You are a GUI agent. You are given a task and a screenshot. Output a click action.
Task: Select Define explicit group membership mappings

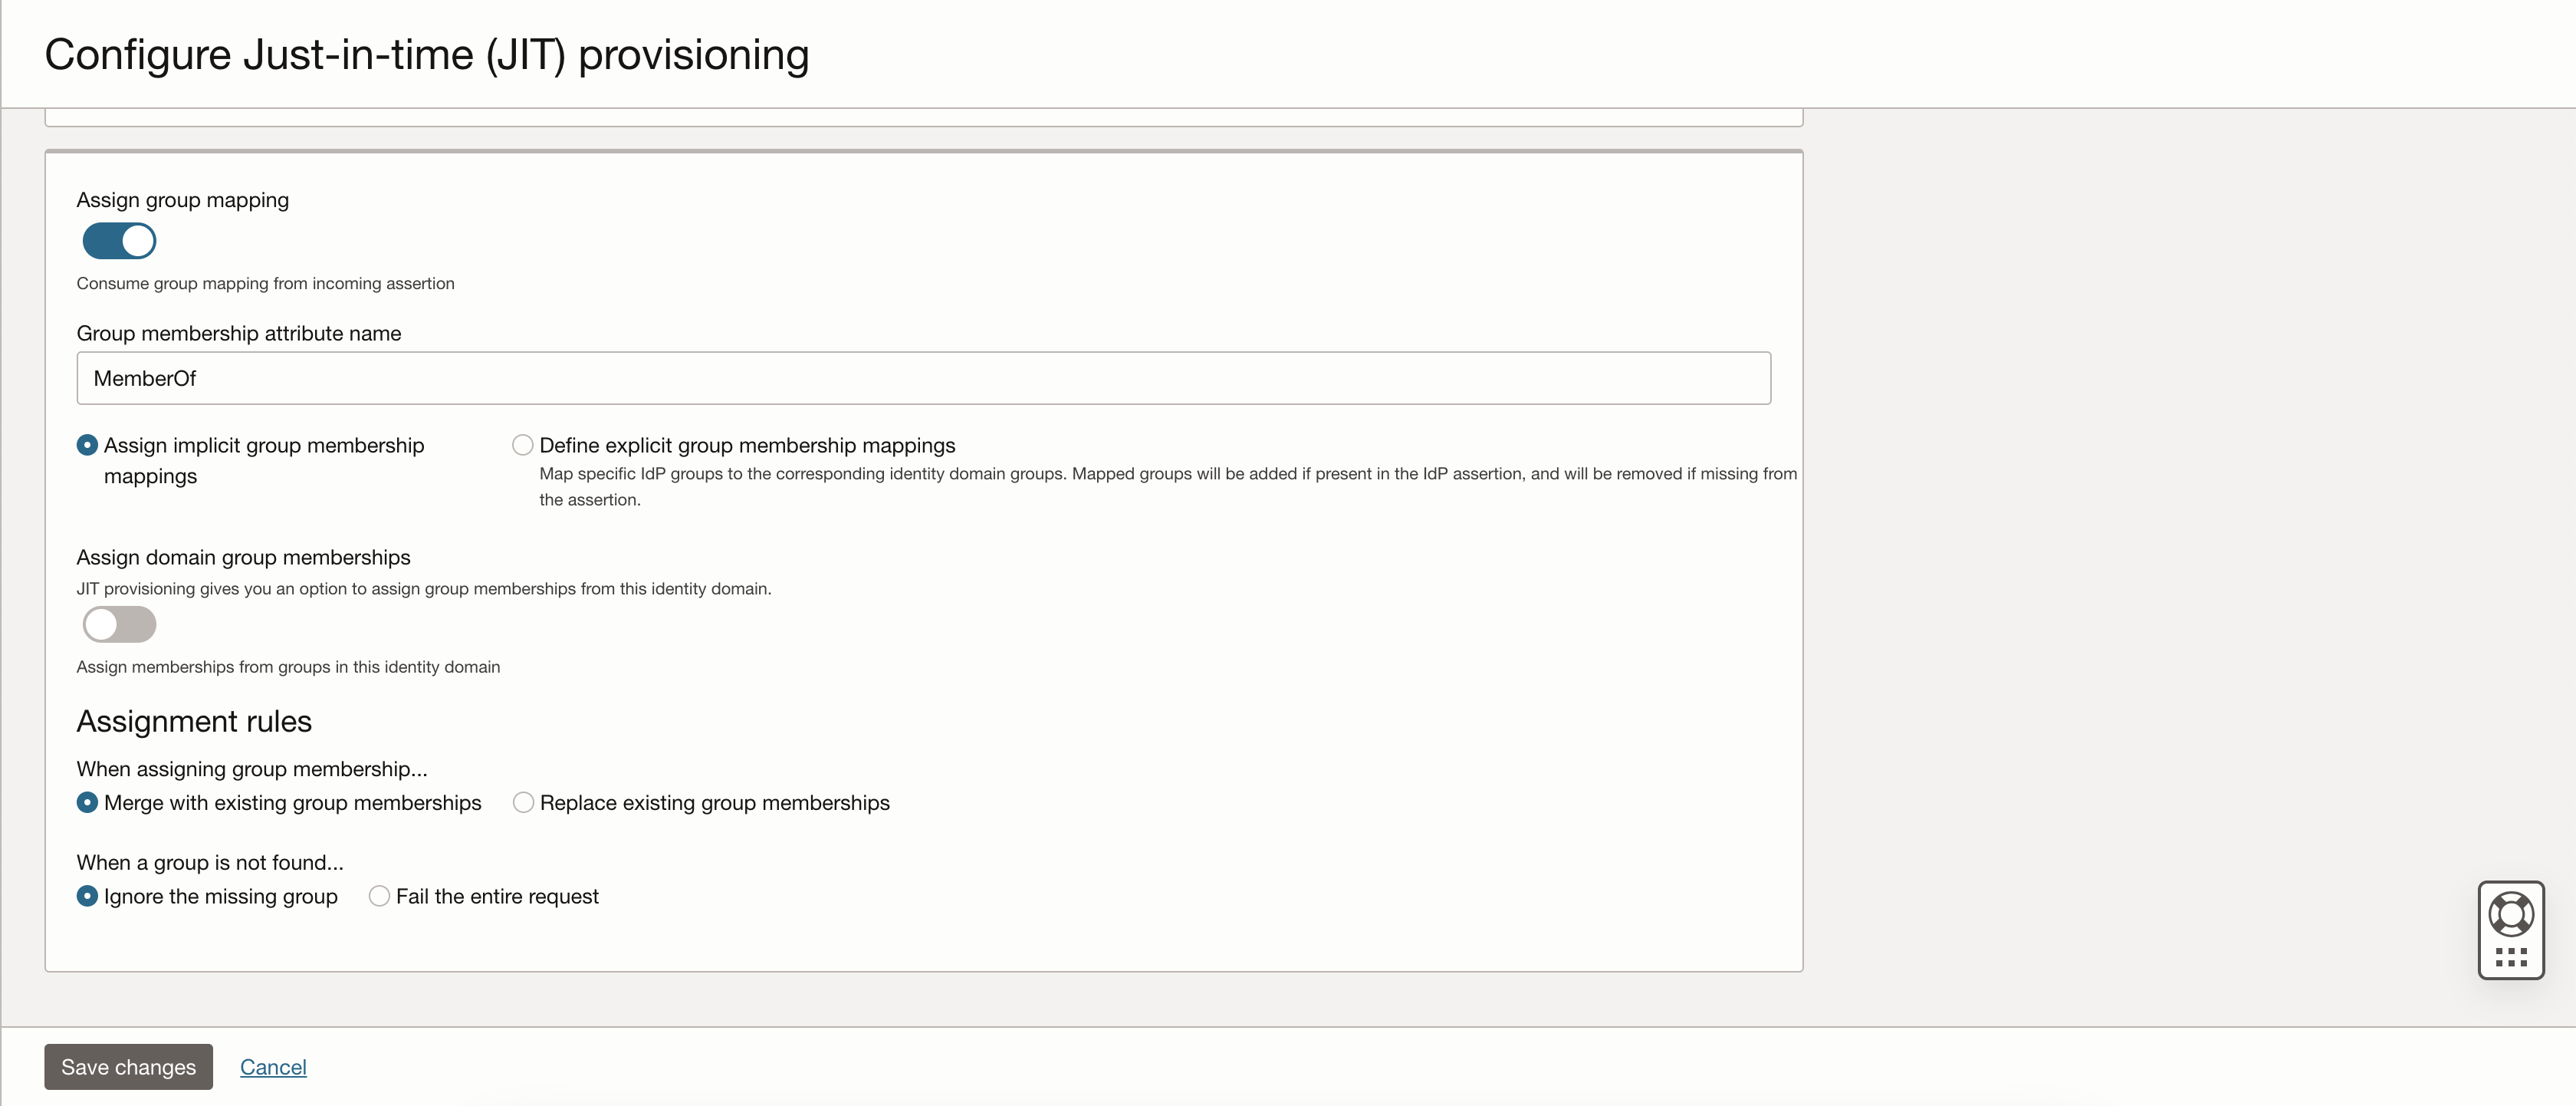point(522,444)
